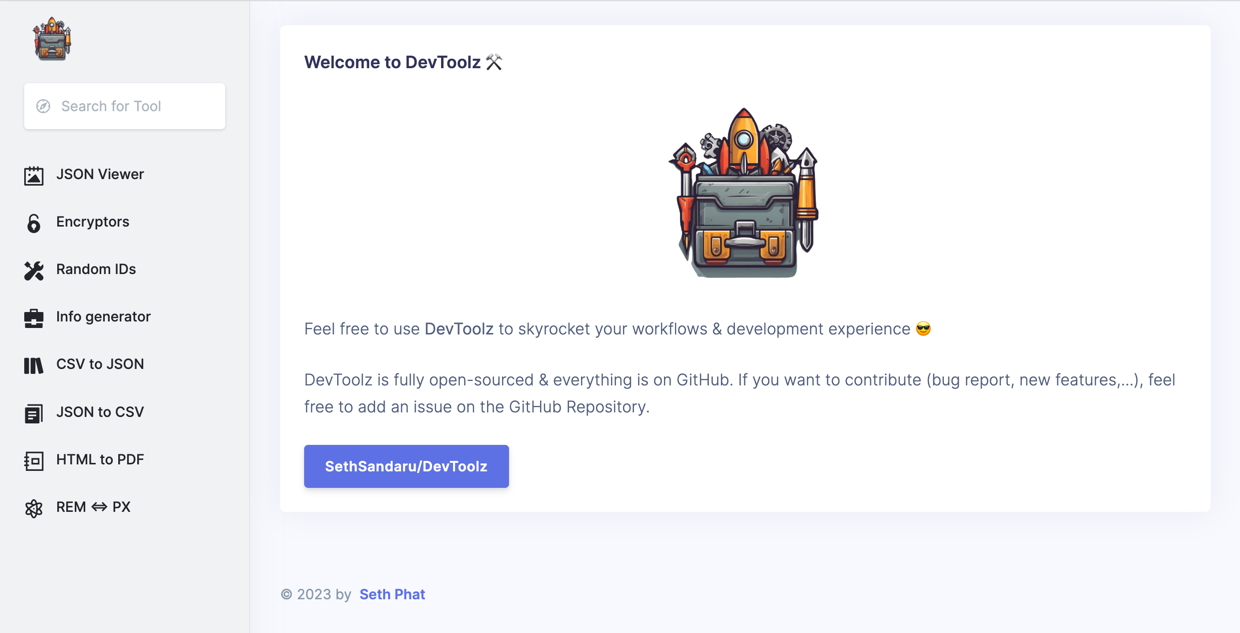The image size is (1240, 633).
Task: Click the bold DevToolz word in description
Action: pyautogui.click(x=459, y=329)
